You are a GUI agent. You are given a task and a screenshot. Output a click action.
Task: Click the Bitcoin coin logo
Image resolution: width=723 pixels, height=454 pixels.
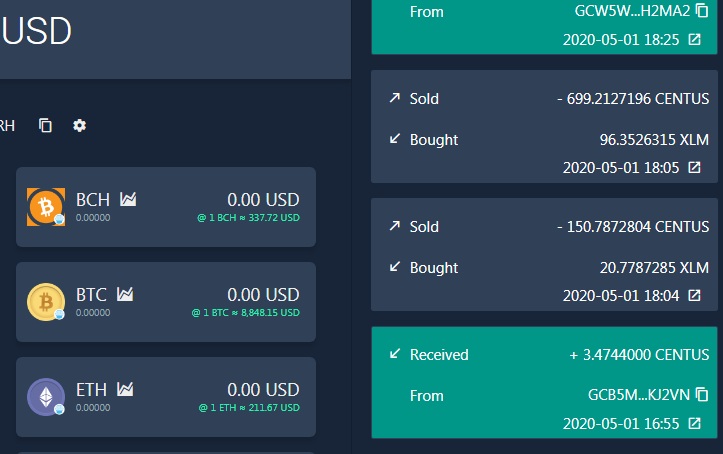click(45, 302)
